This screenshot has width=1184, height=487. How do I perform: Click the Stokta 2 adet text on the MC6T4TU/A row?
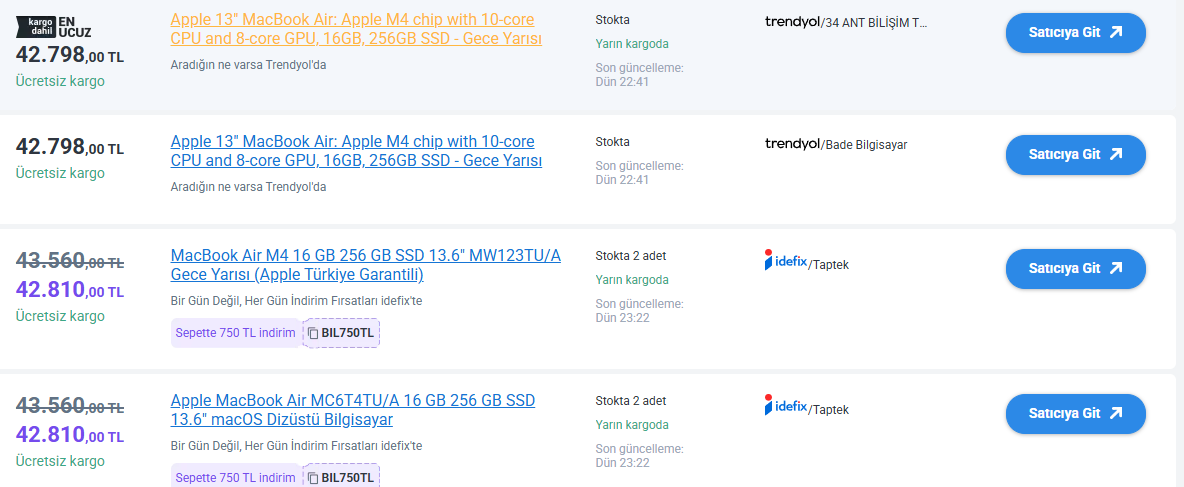(631, 401)
